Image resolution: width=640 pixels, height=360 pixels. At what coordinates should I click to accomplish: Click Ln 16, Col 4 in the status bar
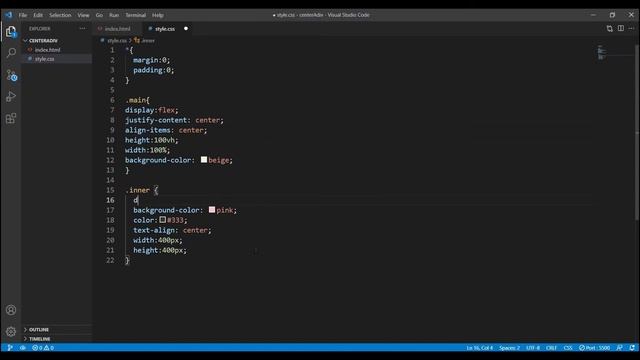[480, 348]
